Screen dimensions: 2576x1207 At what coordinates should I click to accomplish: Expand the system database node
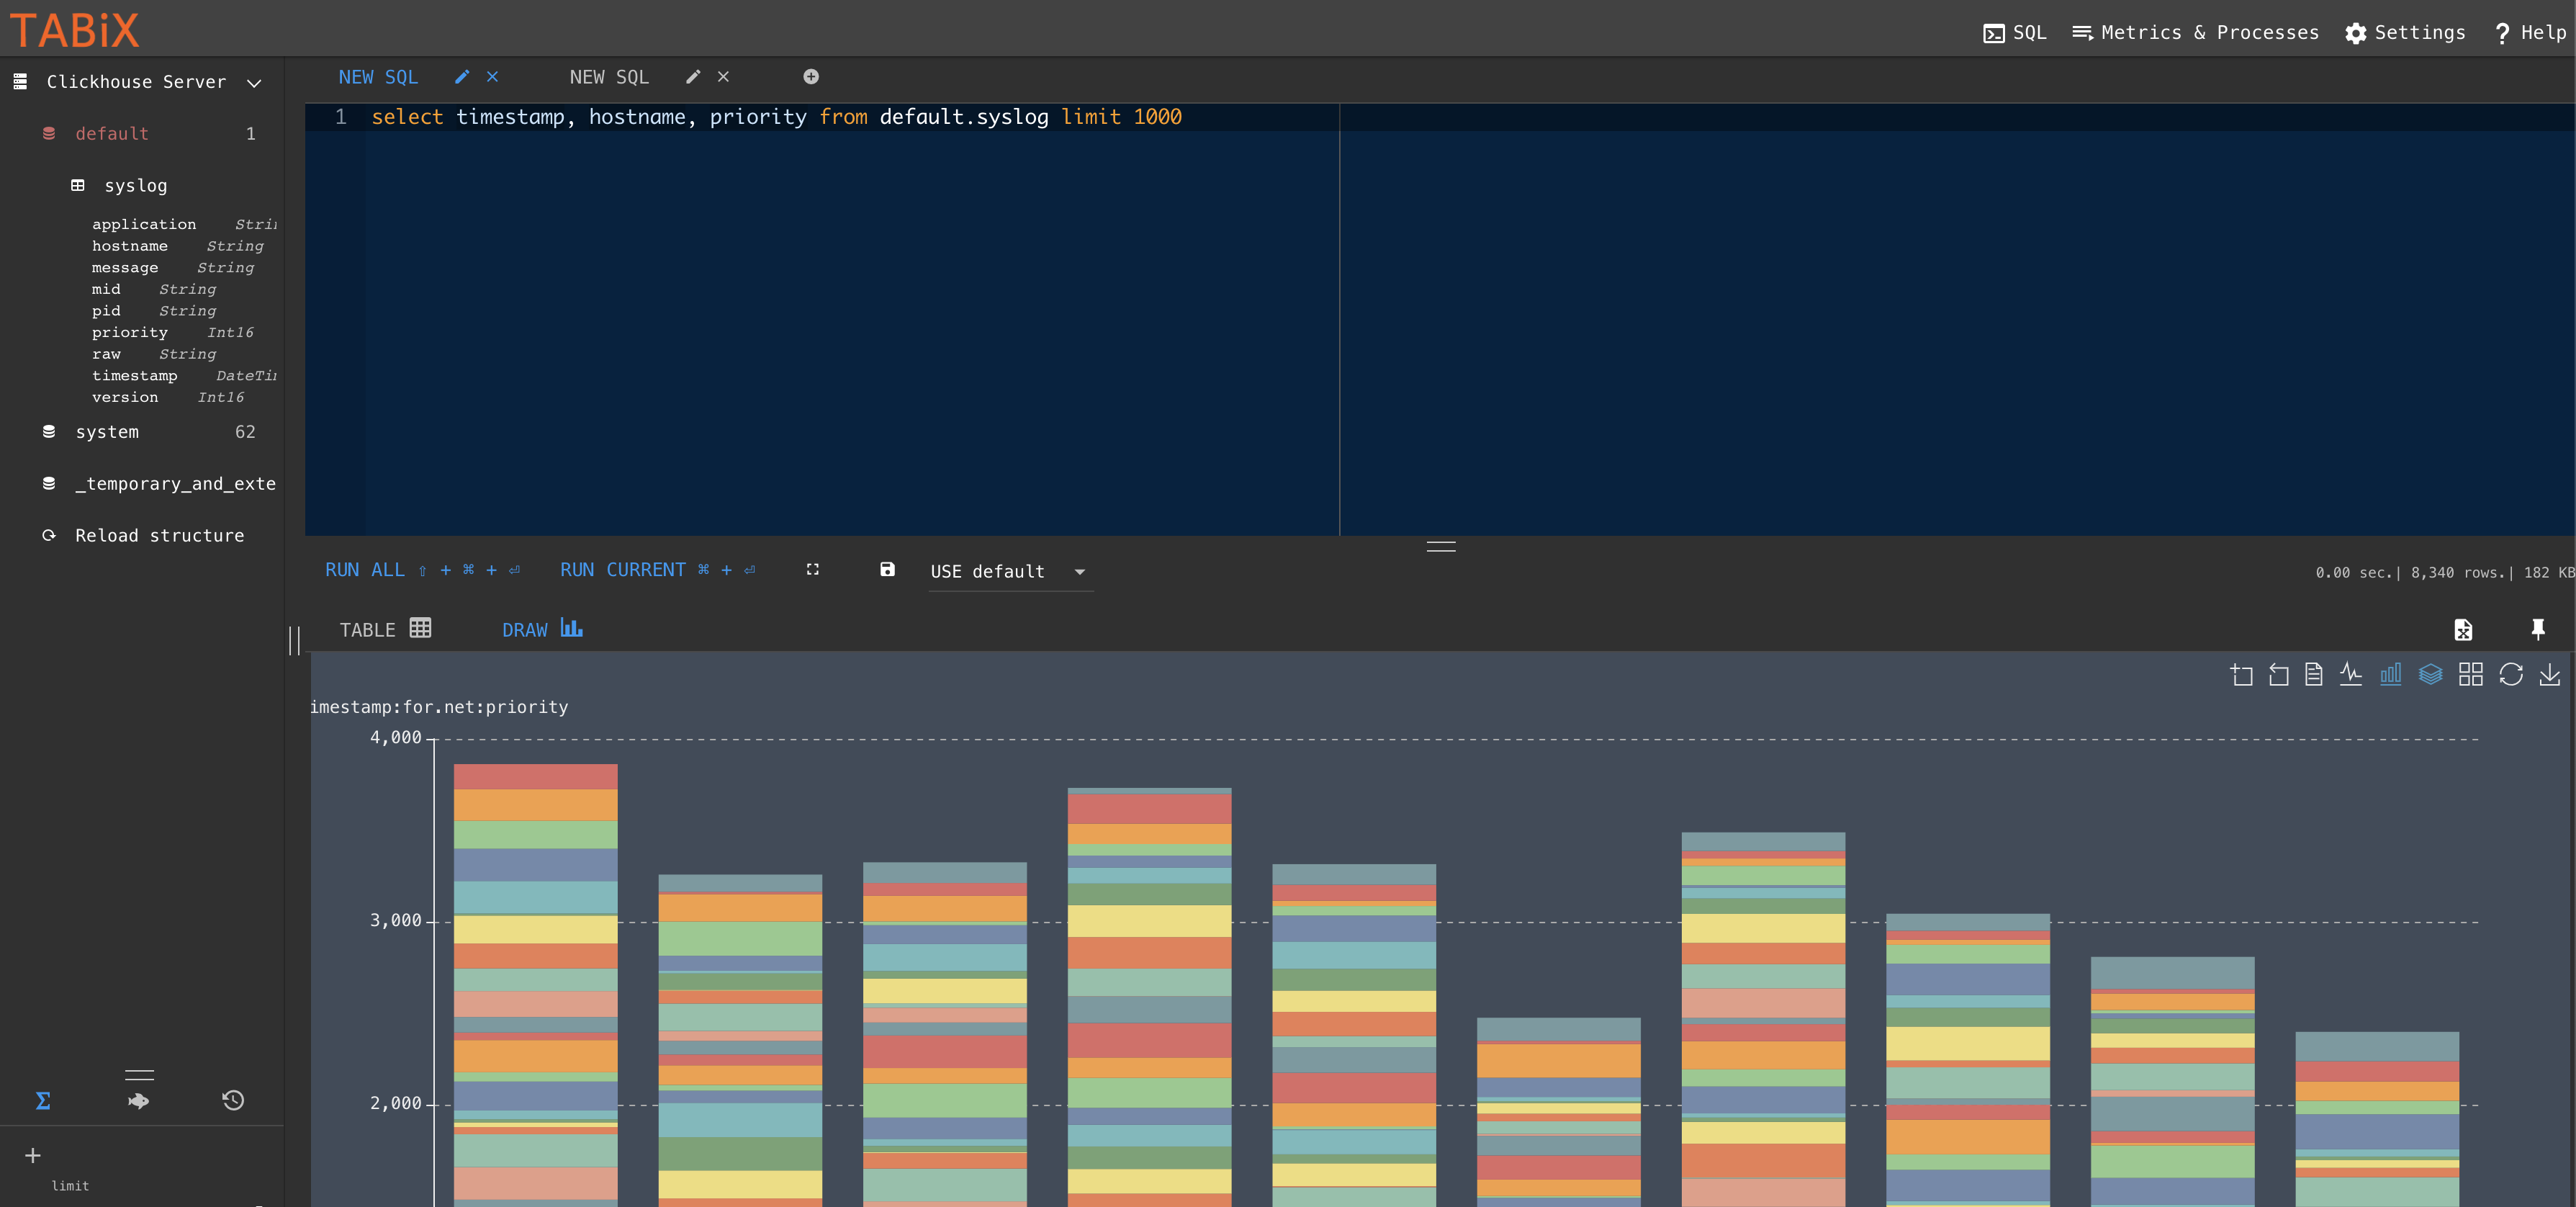pyautogui.click(x=107, y=432)
